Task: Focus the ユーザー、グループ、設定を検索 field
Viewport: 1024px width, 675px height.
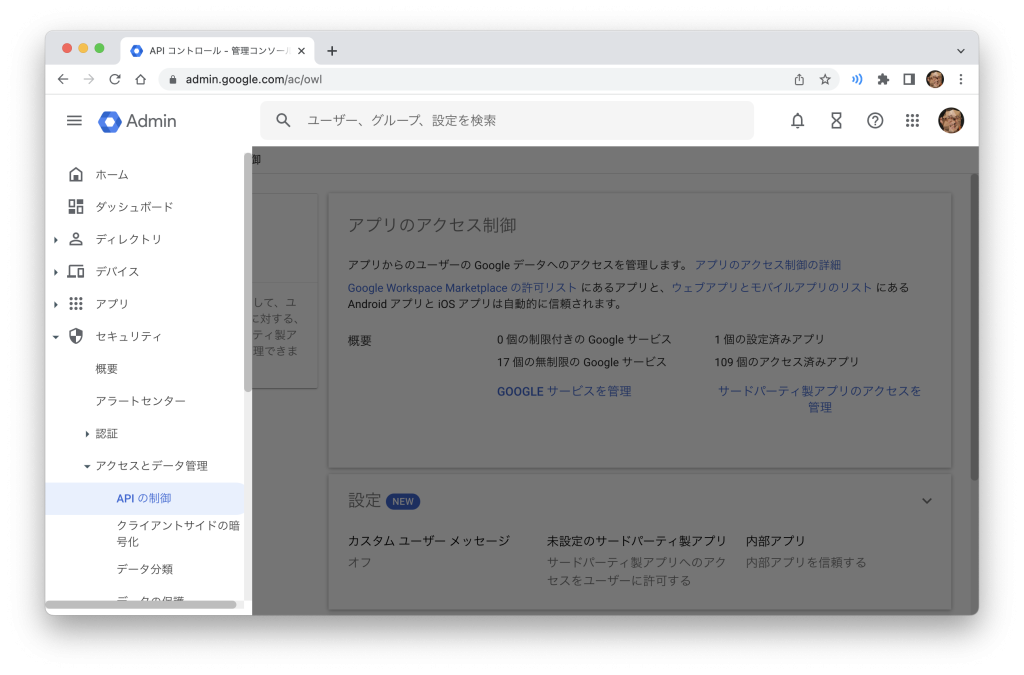Action: point(507,121)
